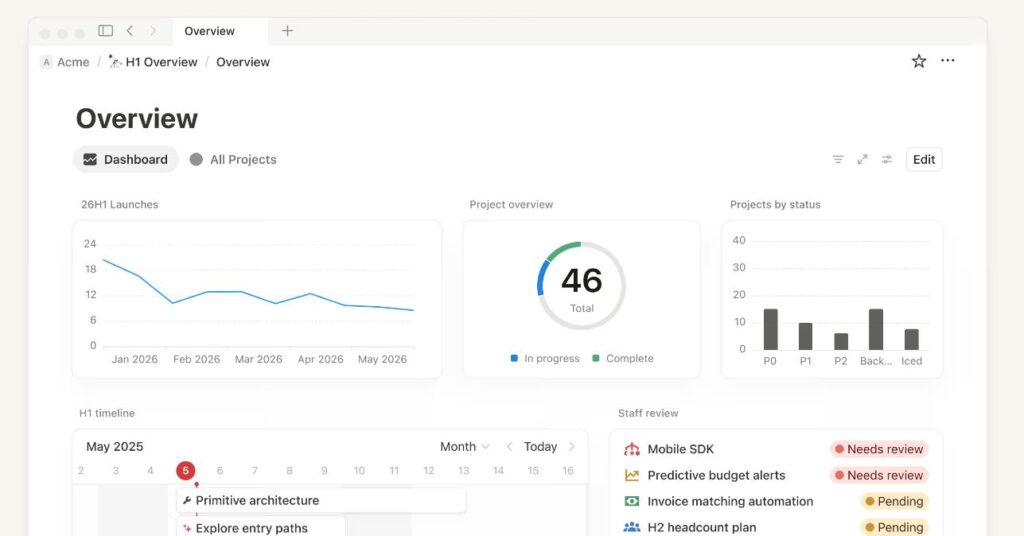Image resolution: width=1024 pixels, height=536 pixels.
Task: Go back with the left arrow
Action: (x=129, y=31)
